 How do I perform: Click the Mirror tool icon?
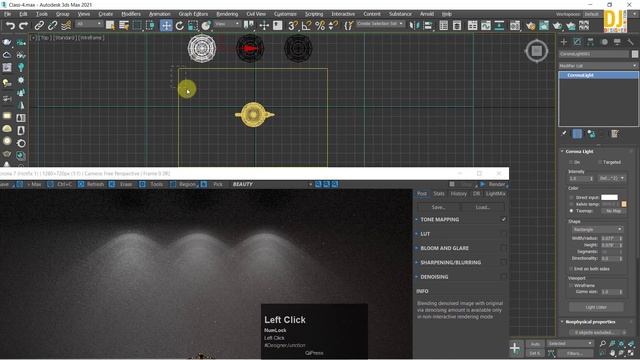(x=414, y=26)
